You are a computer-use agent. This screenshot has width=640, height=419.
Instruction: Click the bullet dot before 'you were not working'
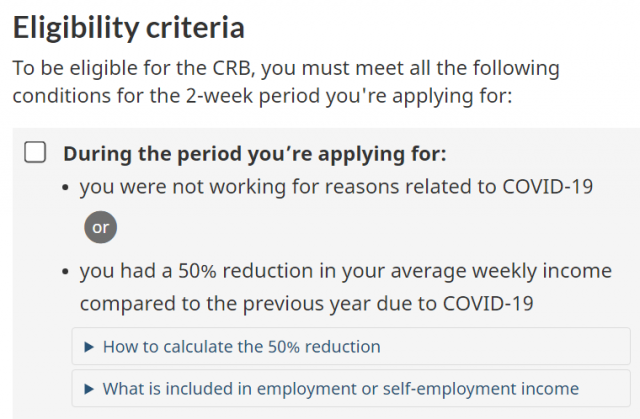pyautogui.click(x=65, y=188)
